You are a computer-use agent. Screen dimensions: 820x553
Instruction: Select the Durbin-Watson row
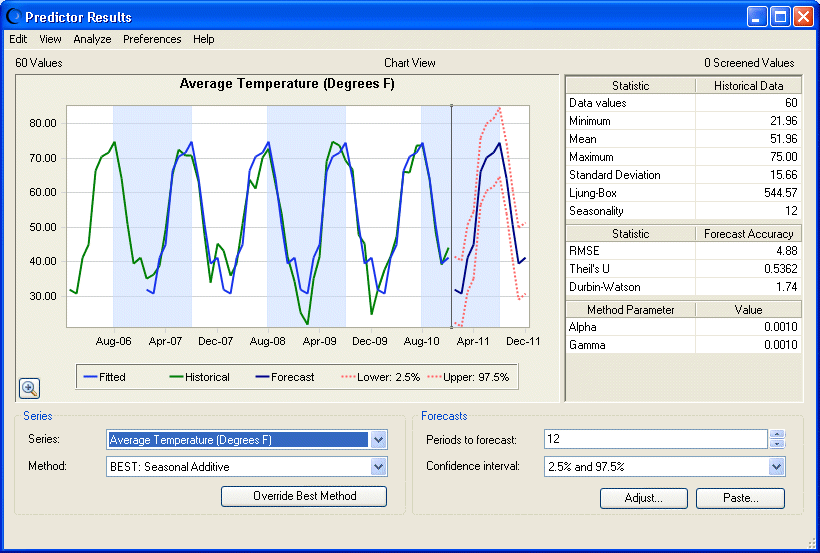pos(684,287)
